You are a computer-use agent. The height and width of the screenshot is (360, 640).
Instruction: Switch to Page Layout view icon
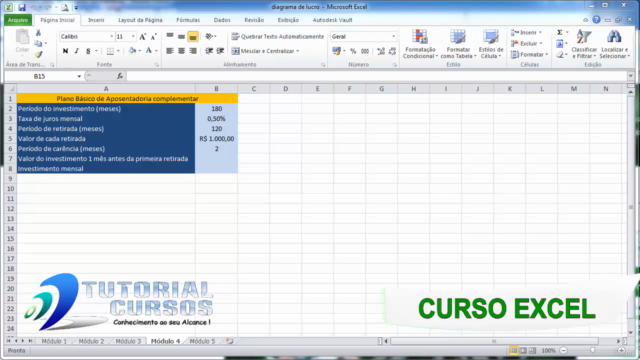(523, 351)
